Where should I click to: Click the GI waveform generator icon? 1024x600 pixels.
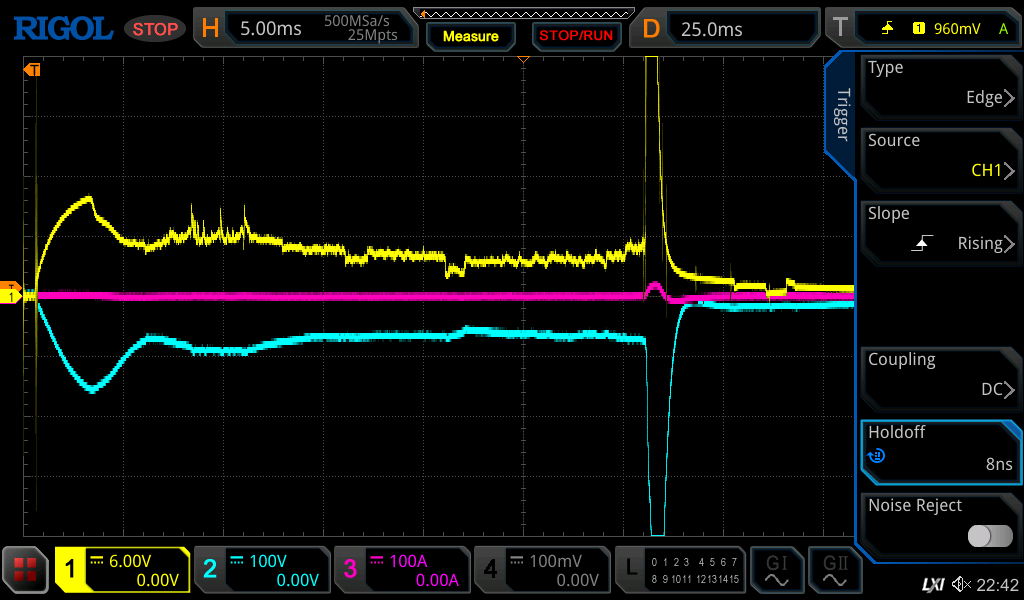click(776, 570)
